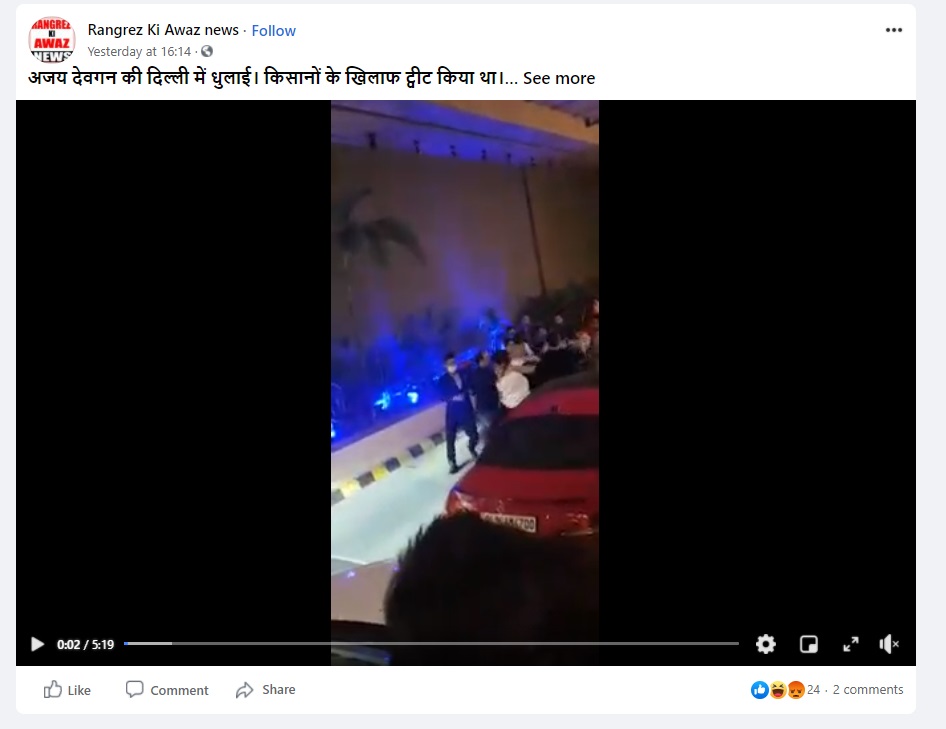This screenshot has width=946, height=729.
Task: Follow Rangrez Ki Awaz news
Action: [273, 31]
